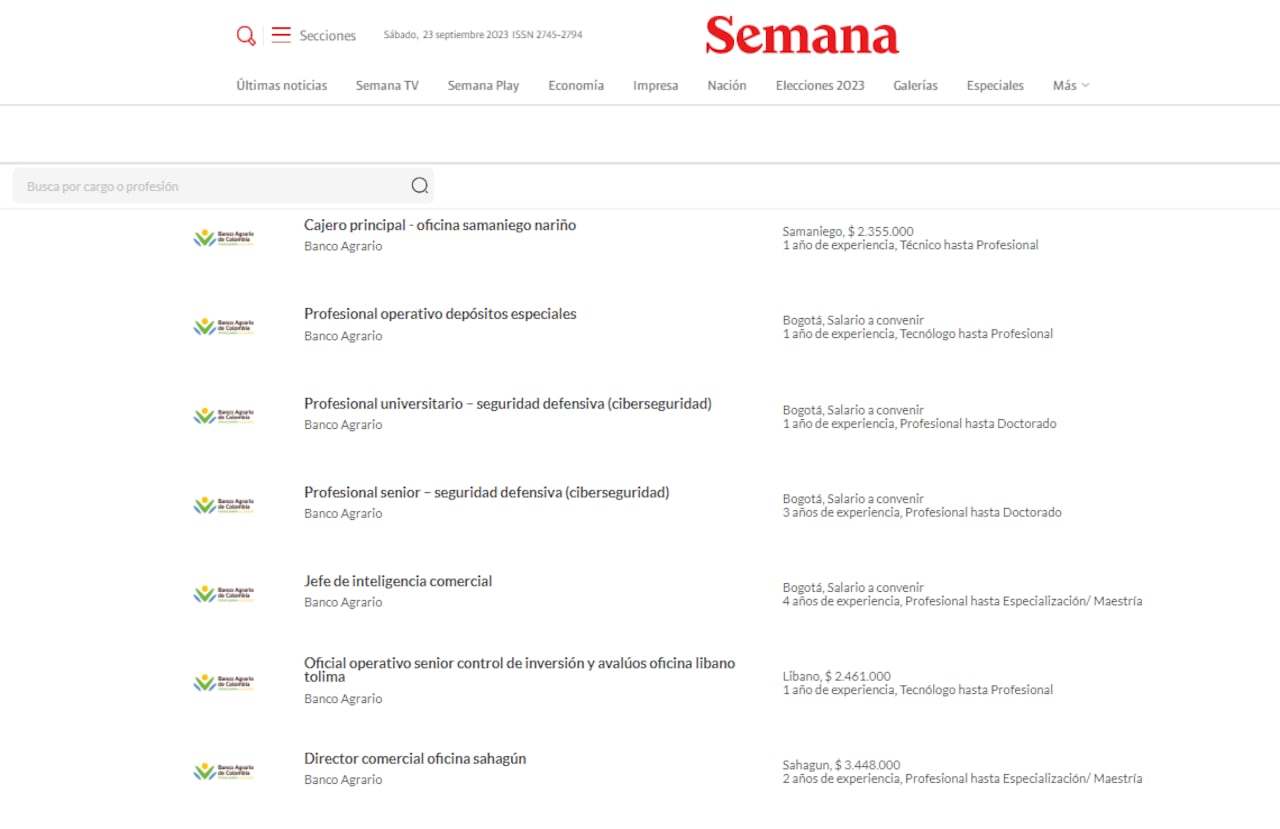The width and height of the screenshot is (1280, 829).
Task: Open Profesional senior seguridad defensiva job
Action: [x=487, y=492]
